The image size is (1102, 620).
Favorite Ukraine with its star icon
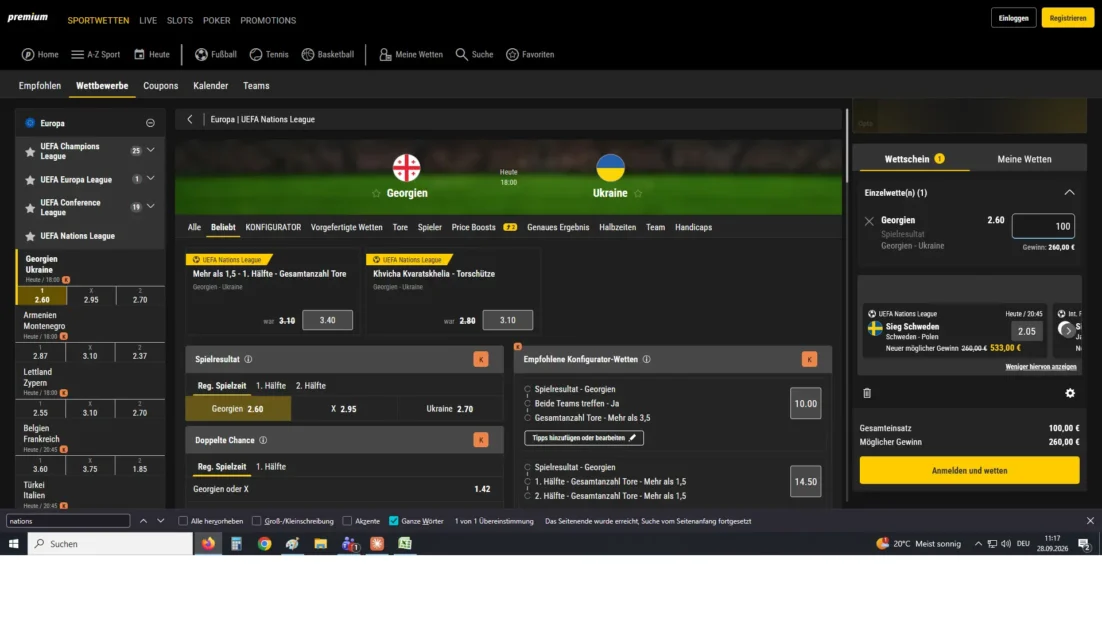coord(638,193)
